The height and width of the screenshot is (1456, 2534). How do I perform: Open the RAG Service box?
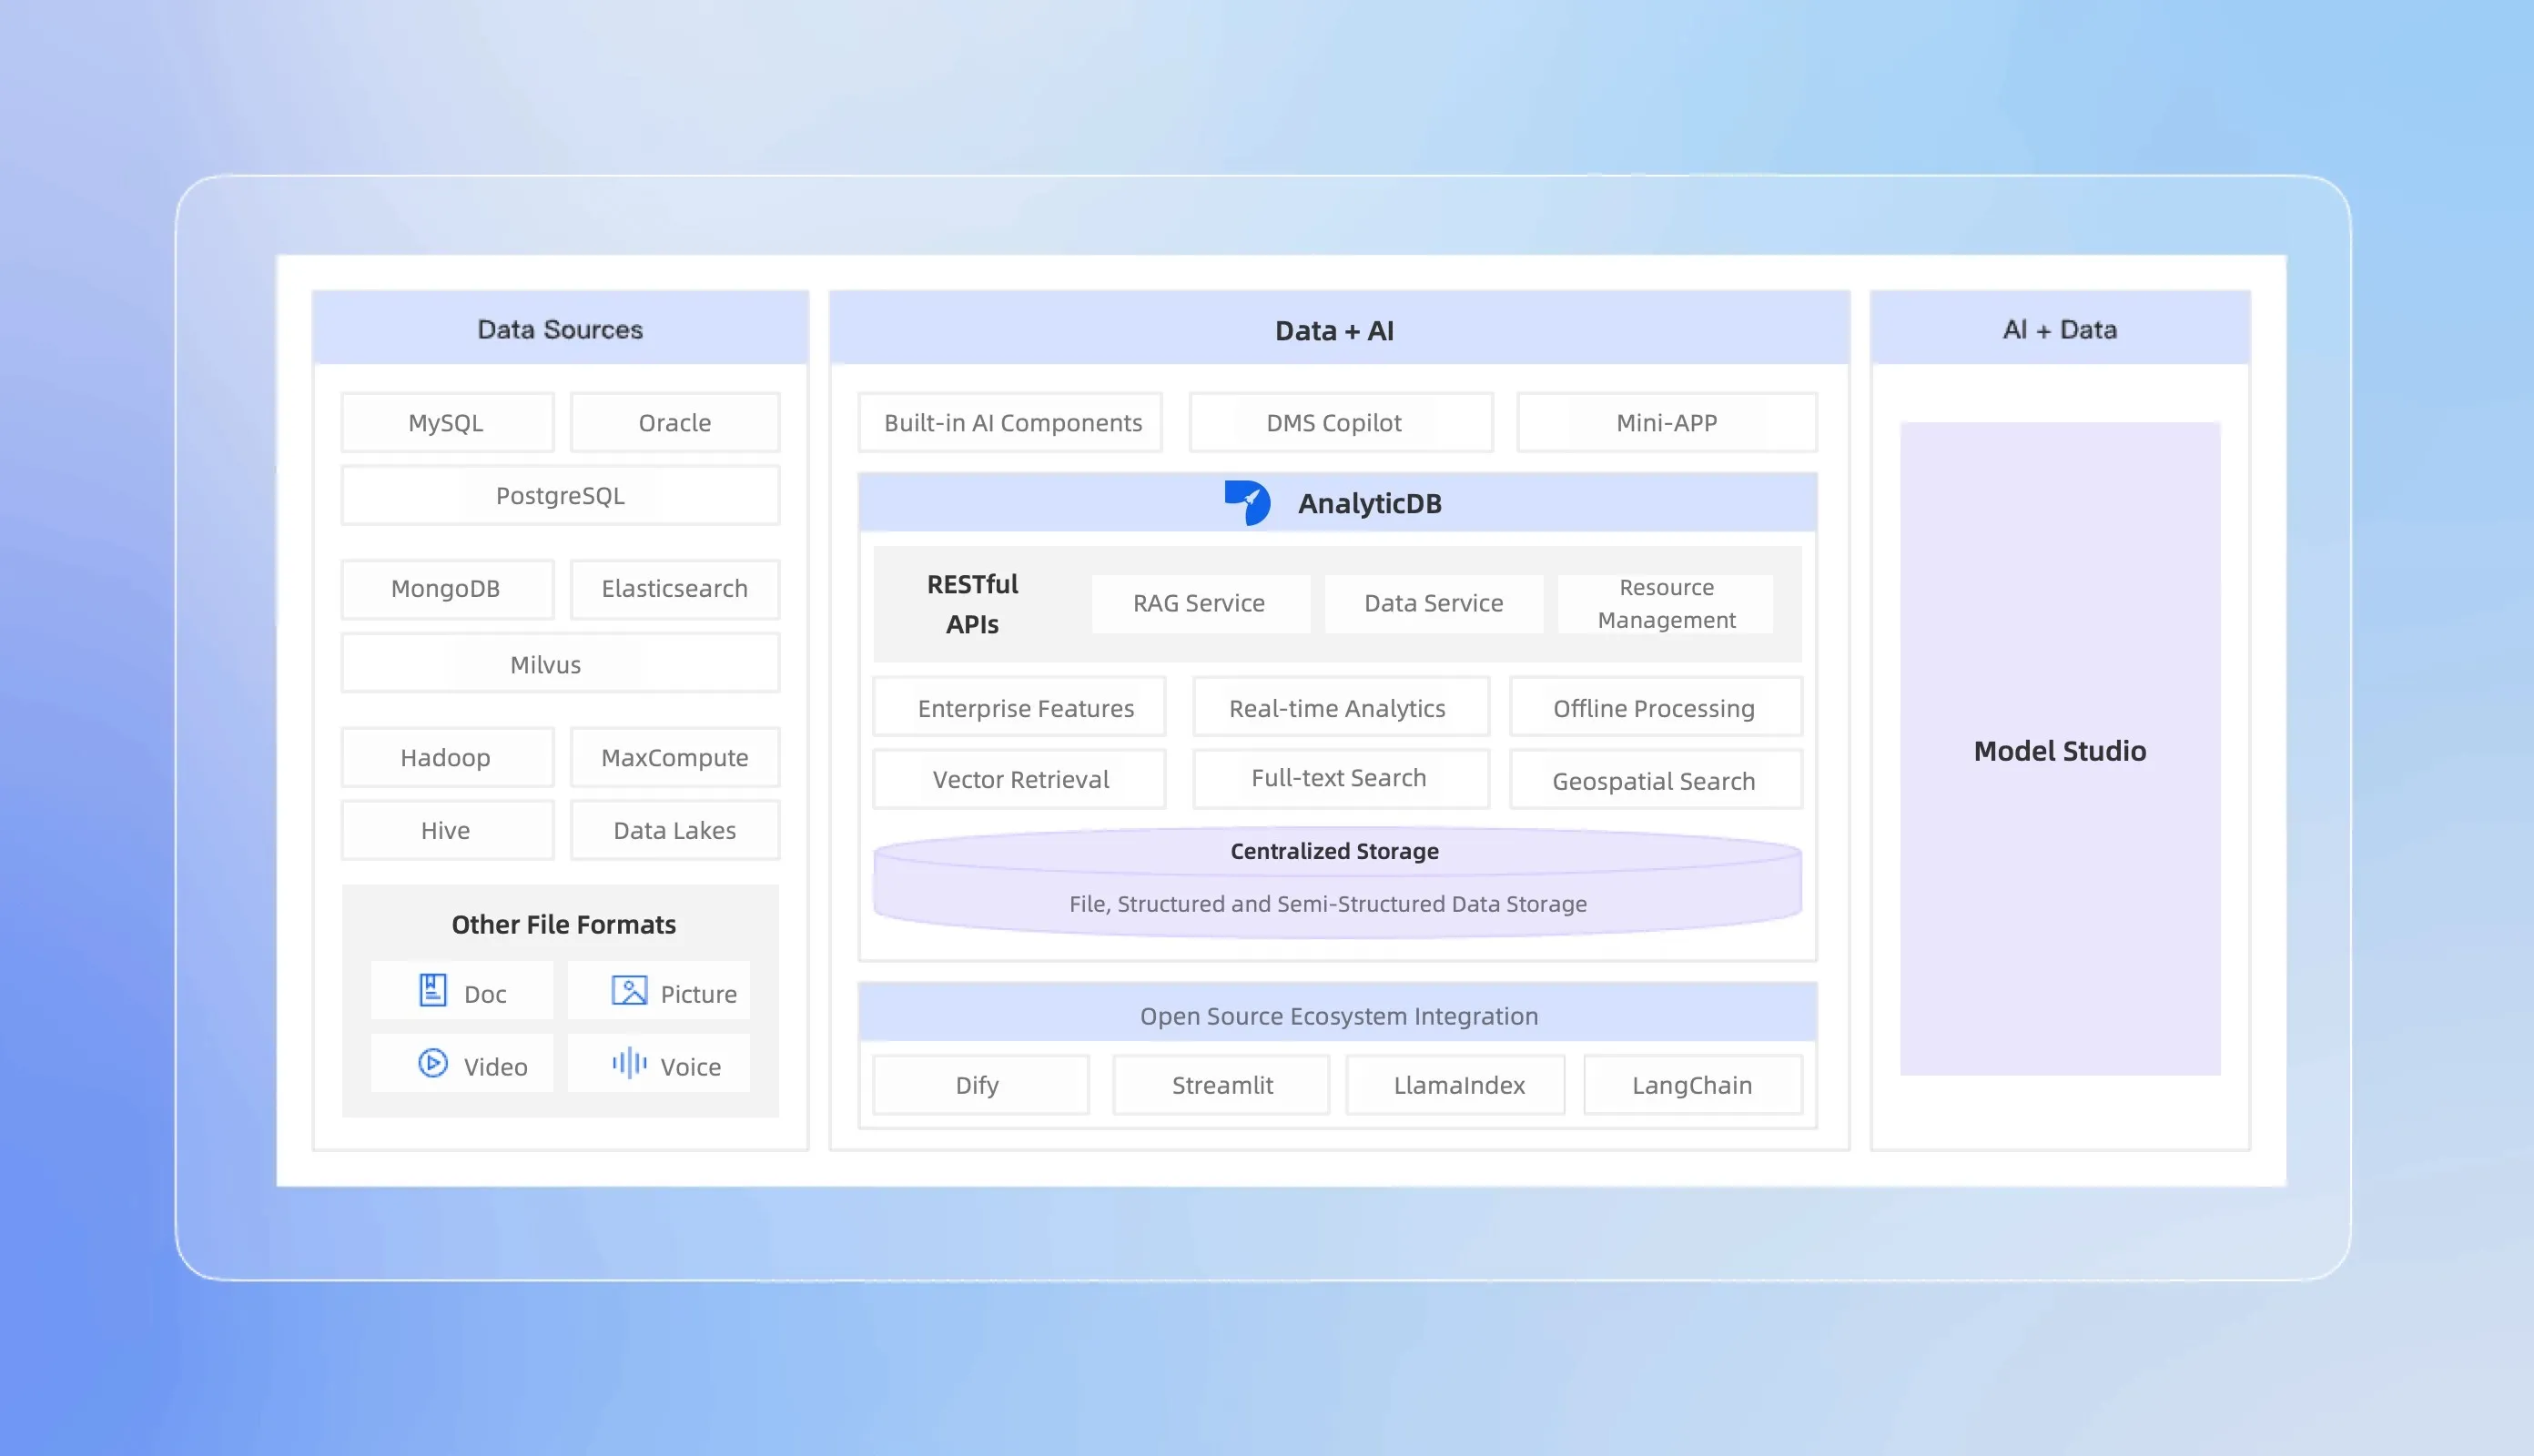coord(1199,603)
